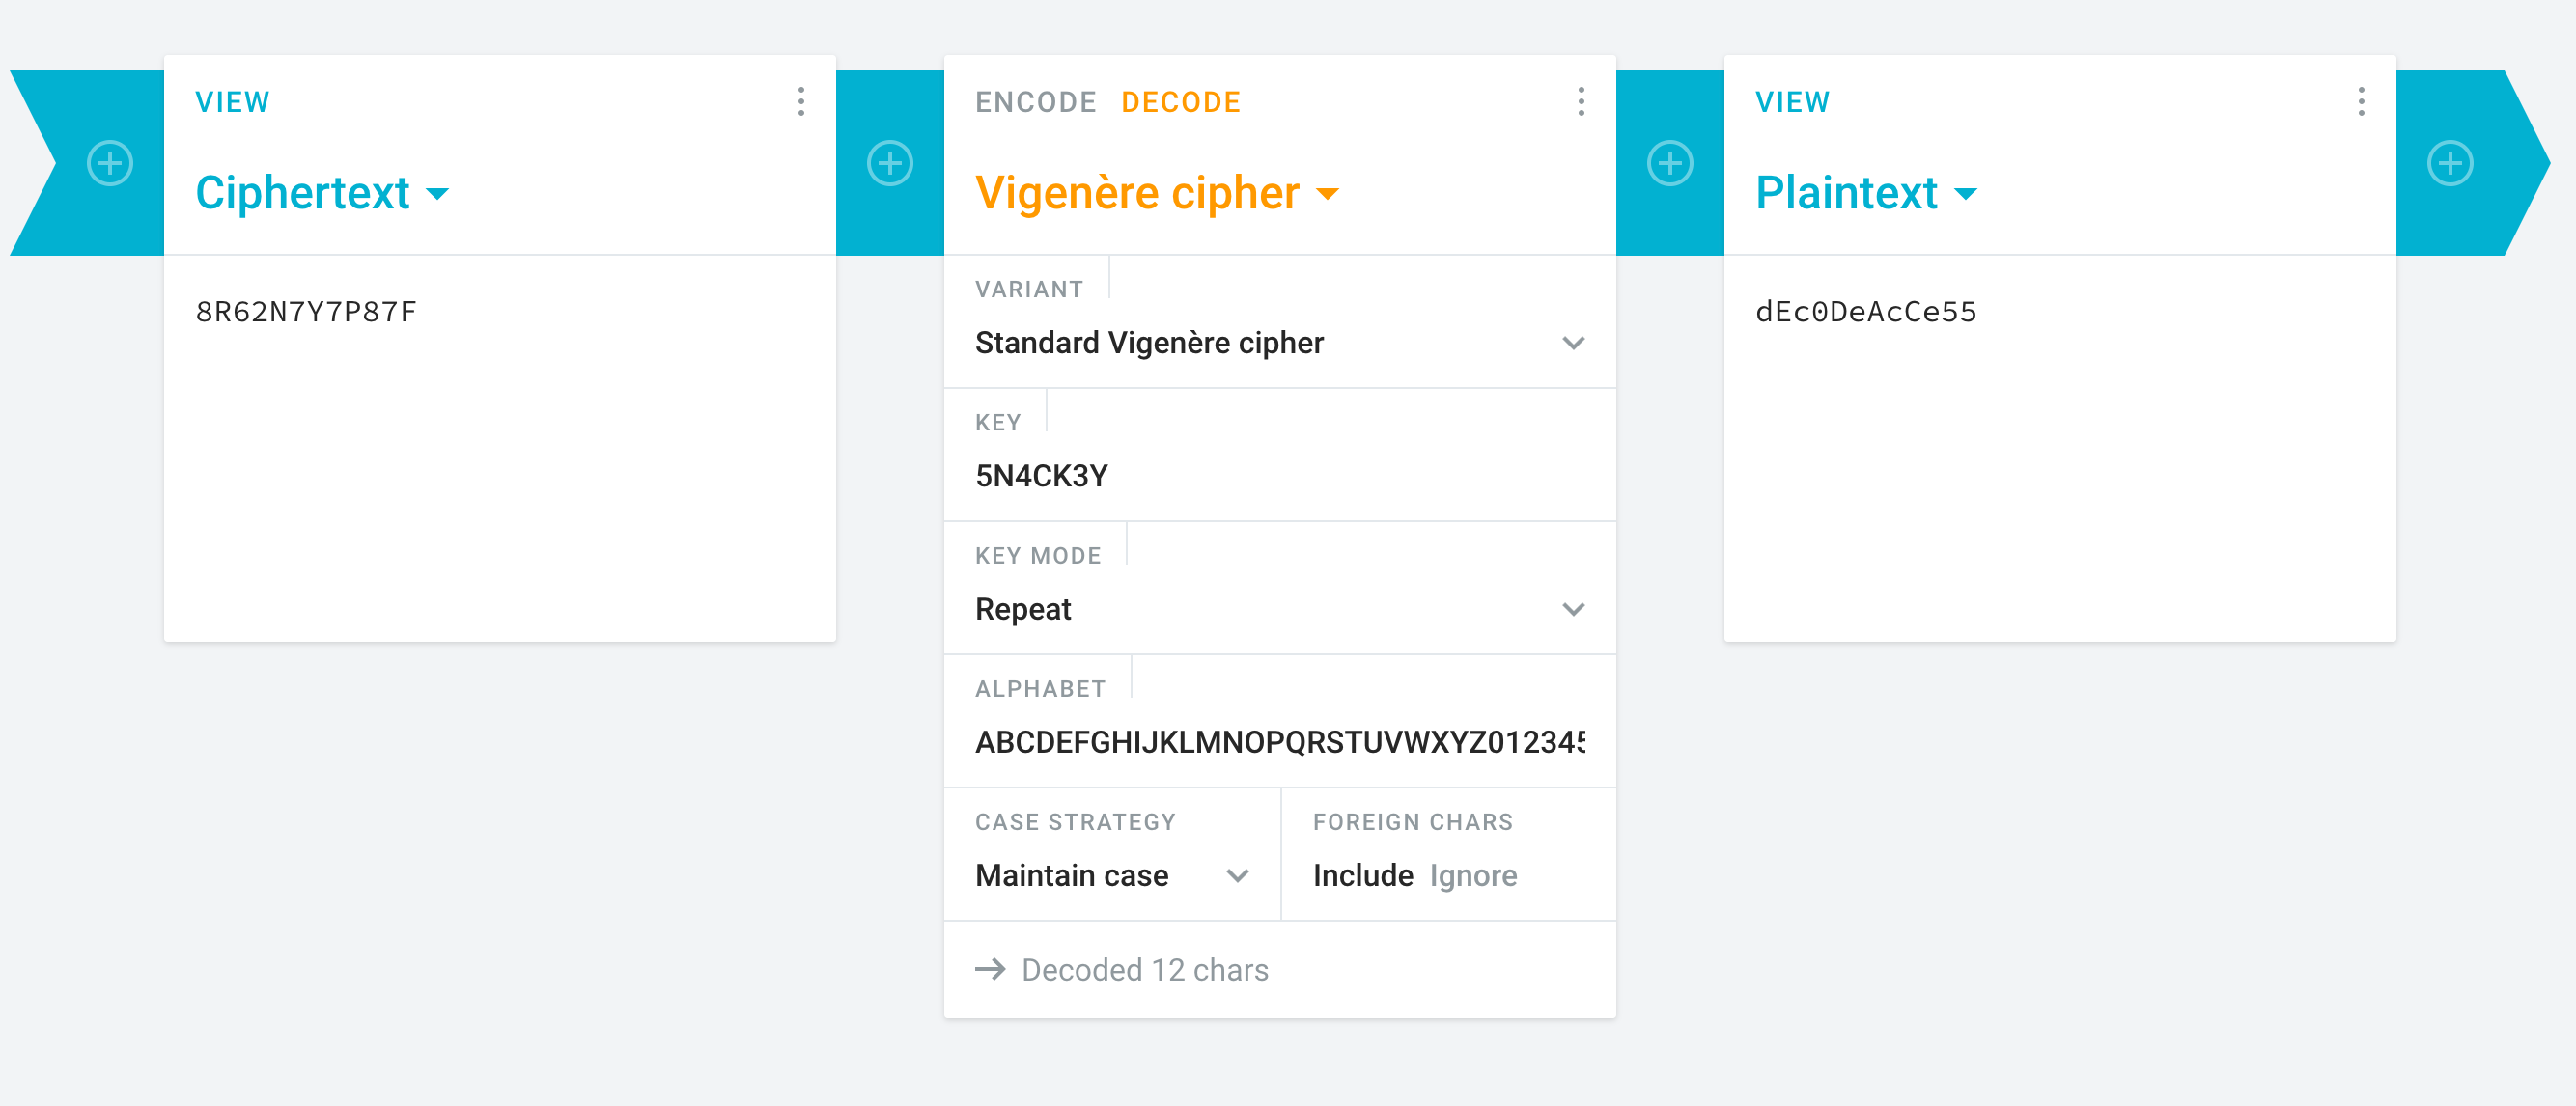Open Ciphertext brick options menu
2576x1106 pixels.
(x=801, y=101)
